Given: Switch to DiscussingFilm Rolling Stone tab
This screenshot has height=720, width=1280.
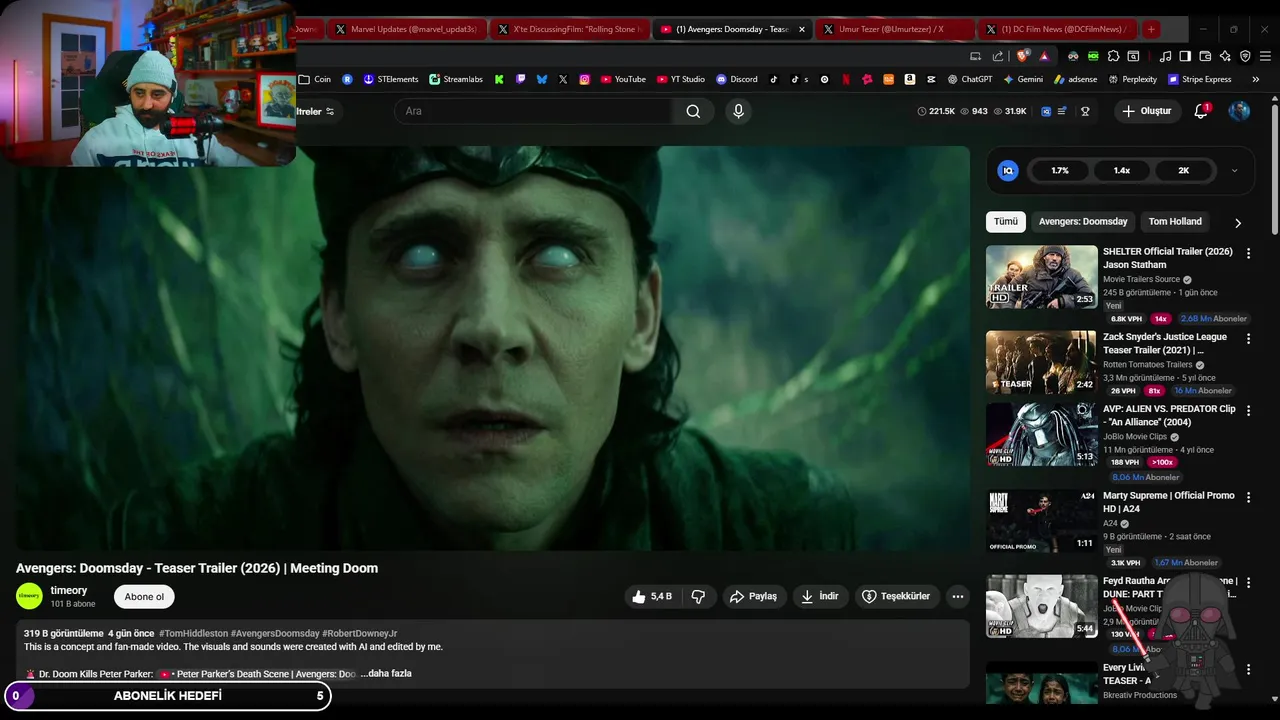Looking at the screenshot, I should point(570,29).
